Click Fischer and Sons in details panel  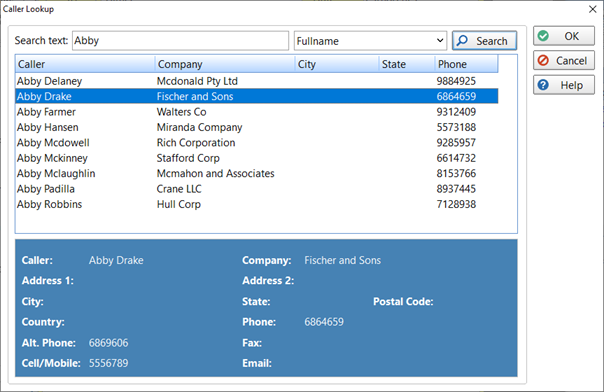point(342,260)
